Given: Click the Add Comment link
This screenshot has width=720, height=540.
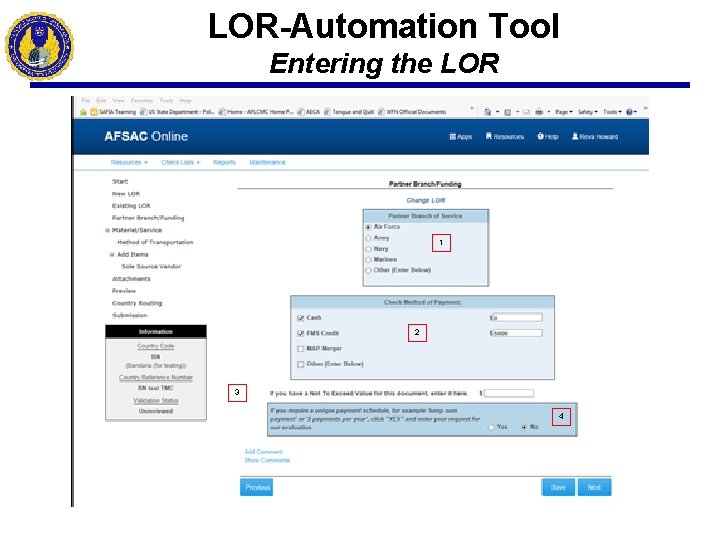Looking at the screenshot, I should click(263, 451).
